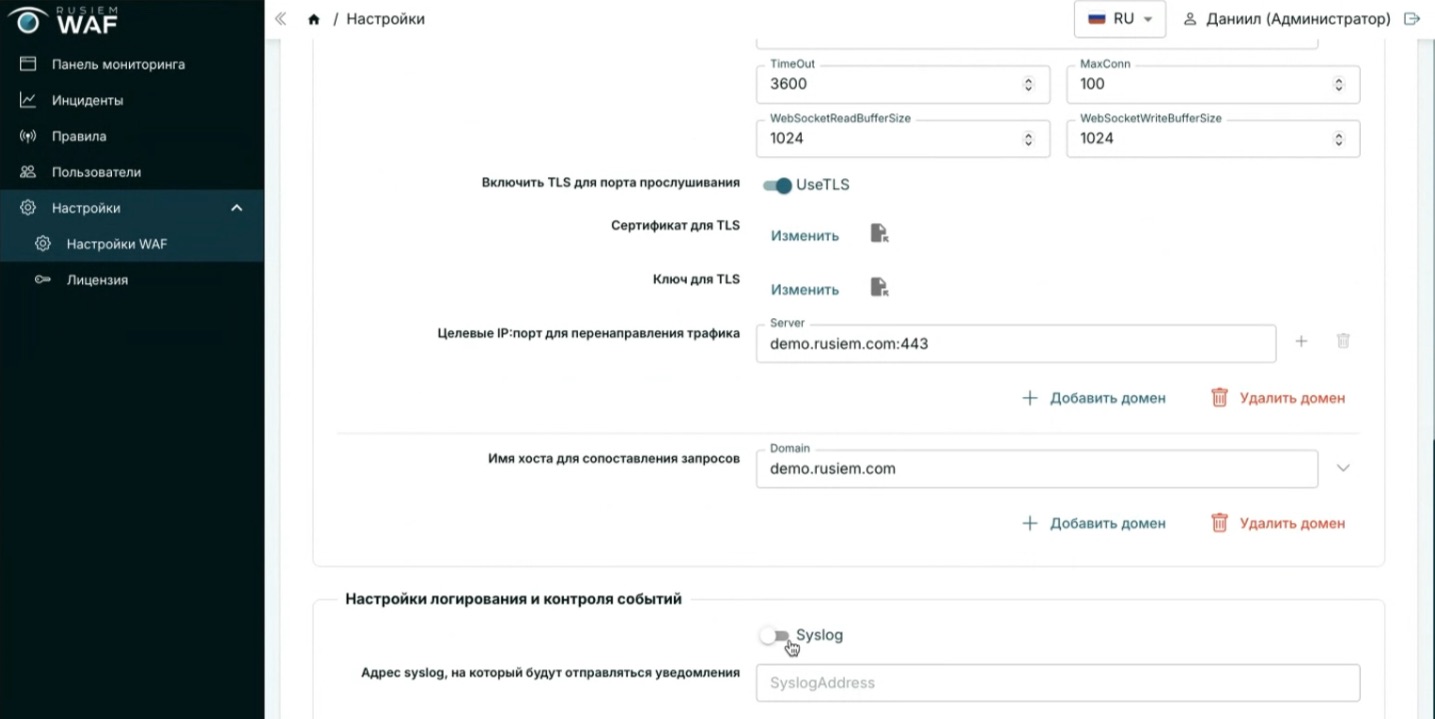Image resolution: width=1435 pixels, height=719 pixels.
Task: Click trash icon next to Server field
Action: click(x=1343, y=341)
